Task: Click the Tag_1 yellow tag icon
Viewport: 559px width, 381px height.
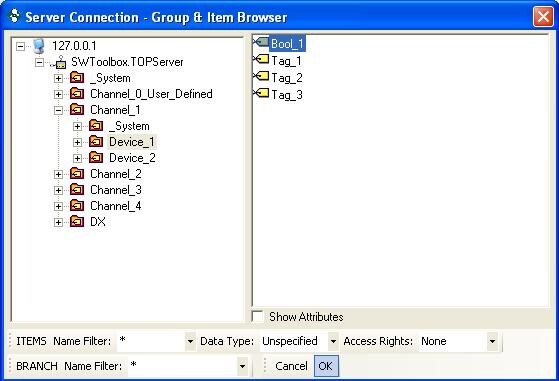Action: pyautogui.click(x=261, y=59)
